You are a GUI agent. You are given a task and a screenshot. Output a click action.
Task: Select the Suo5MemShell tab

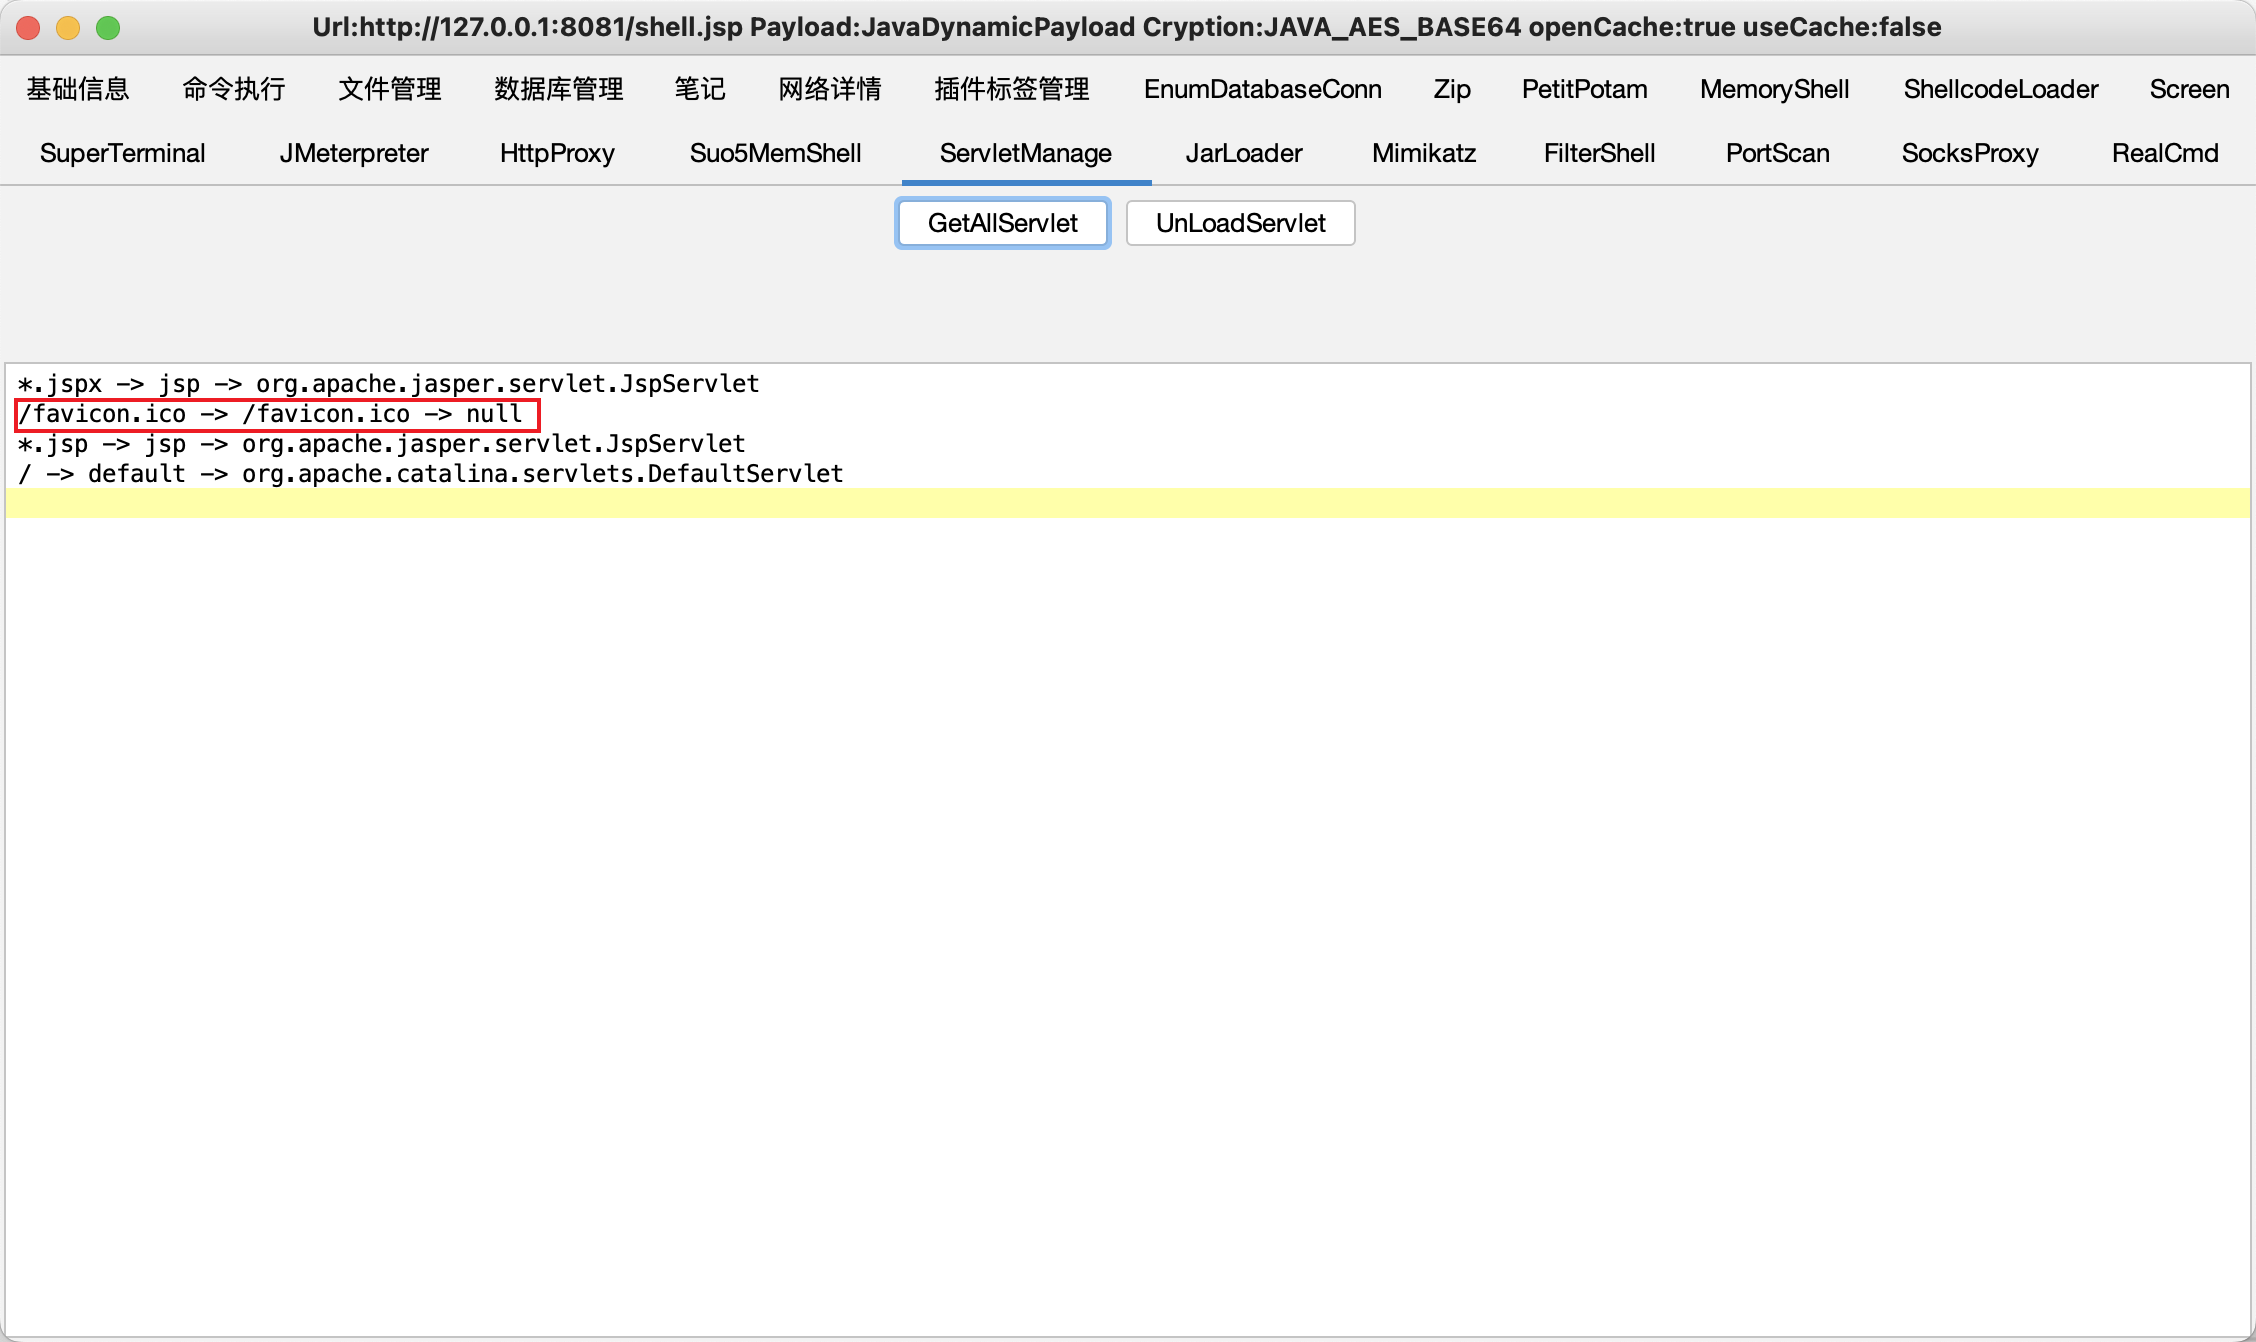pyautogui.click(x=775, y=153)
